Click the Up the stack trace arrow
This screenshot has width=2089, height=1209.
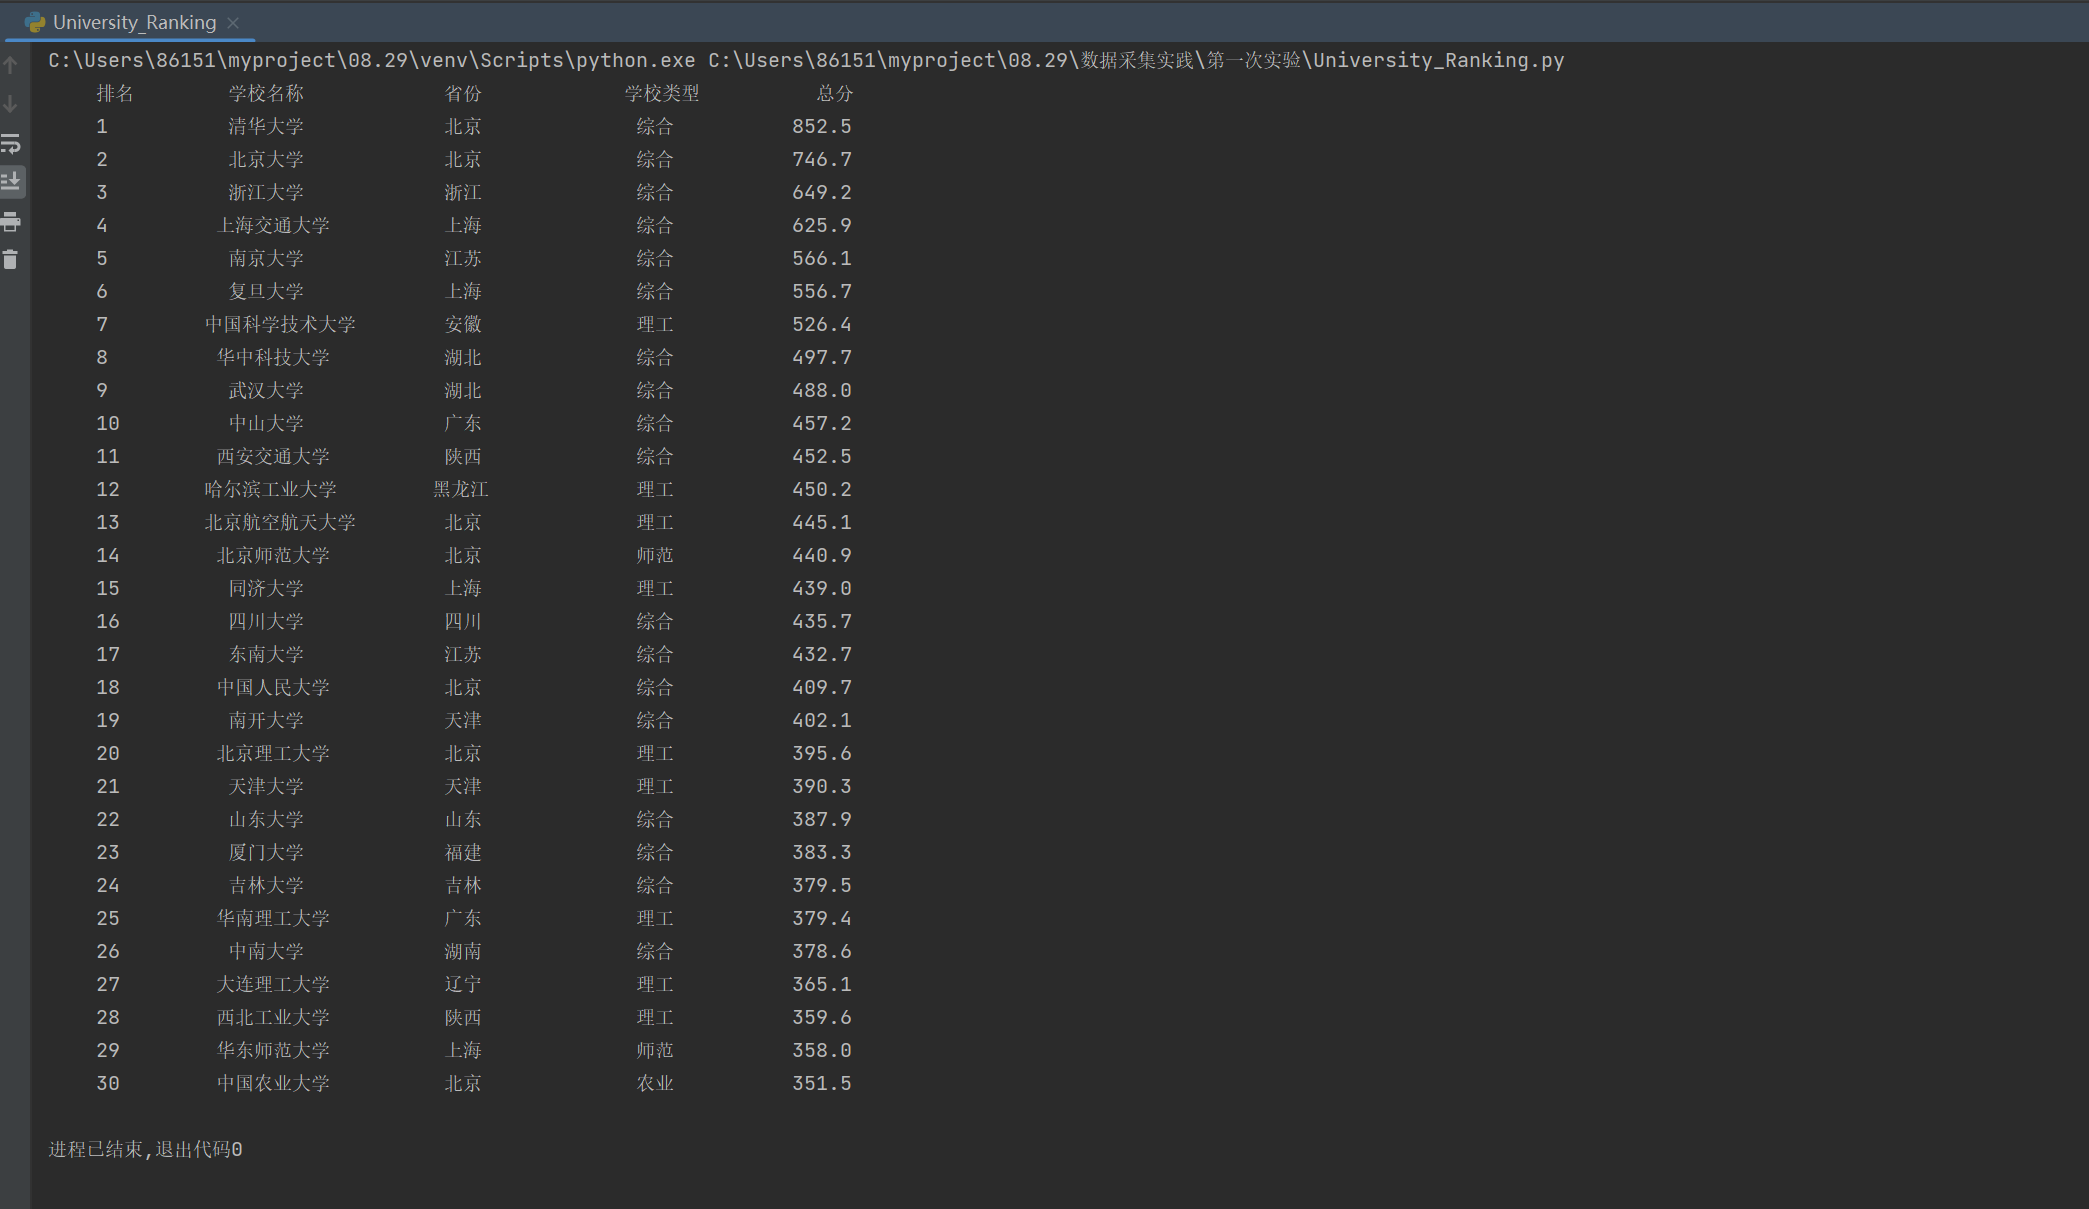click(11, 65)
